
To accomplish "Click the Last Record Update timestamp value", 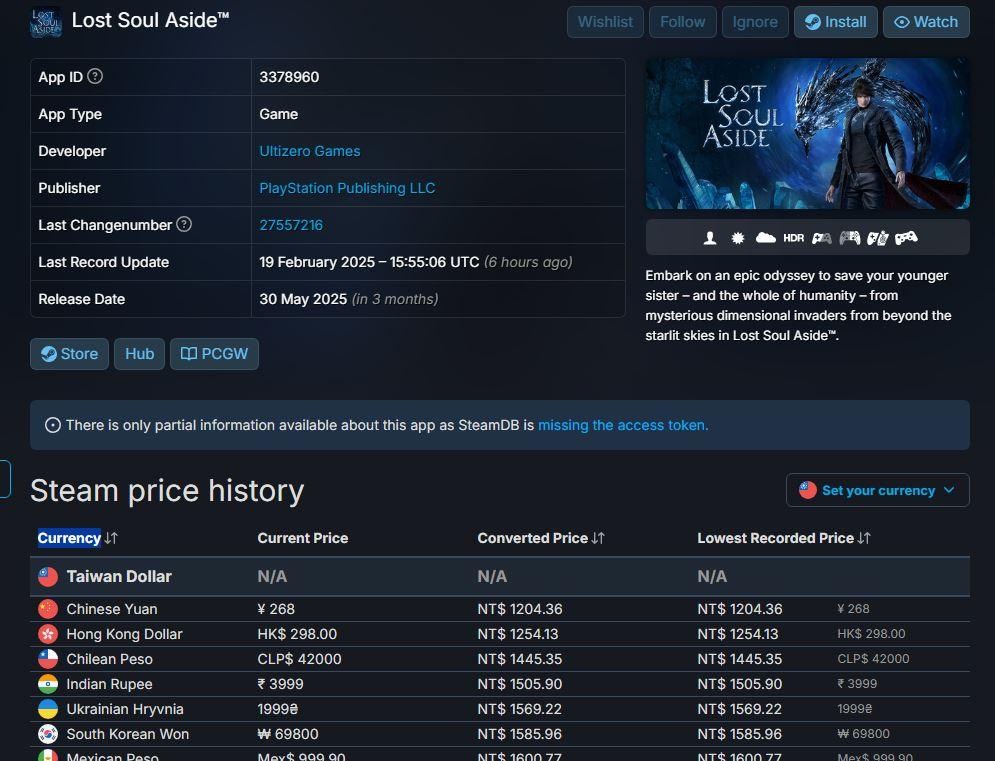I will tap(369, 262).
